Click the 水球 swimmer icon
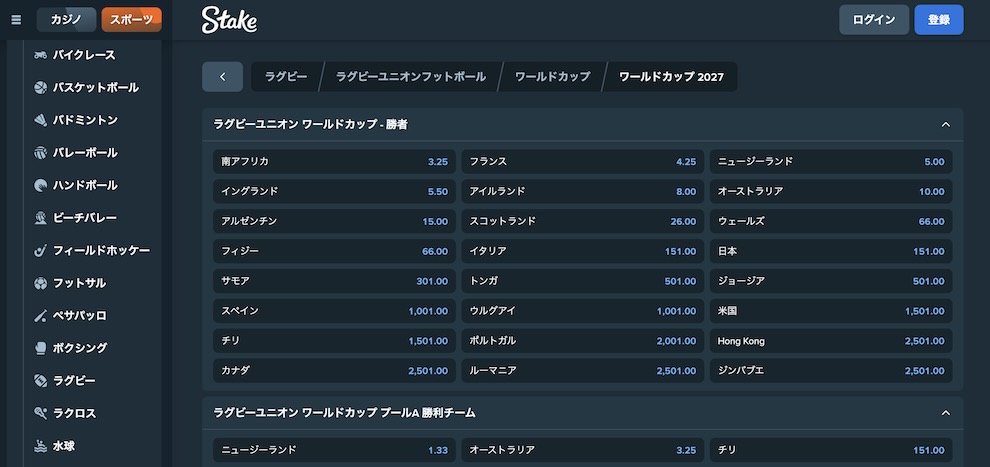 pyautogui.click(x=40, y=446)
